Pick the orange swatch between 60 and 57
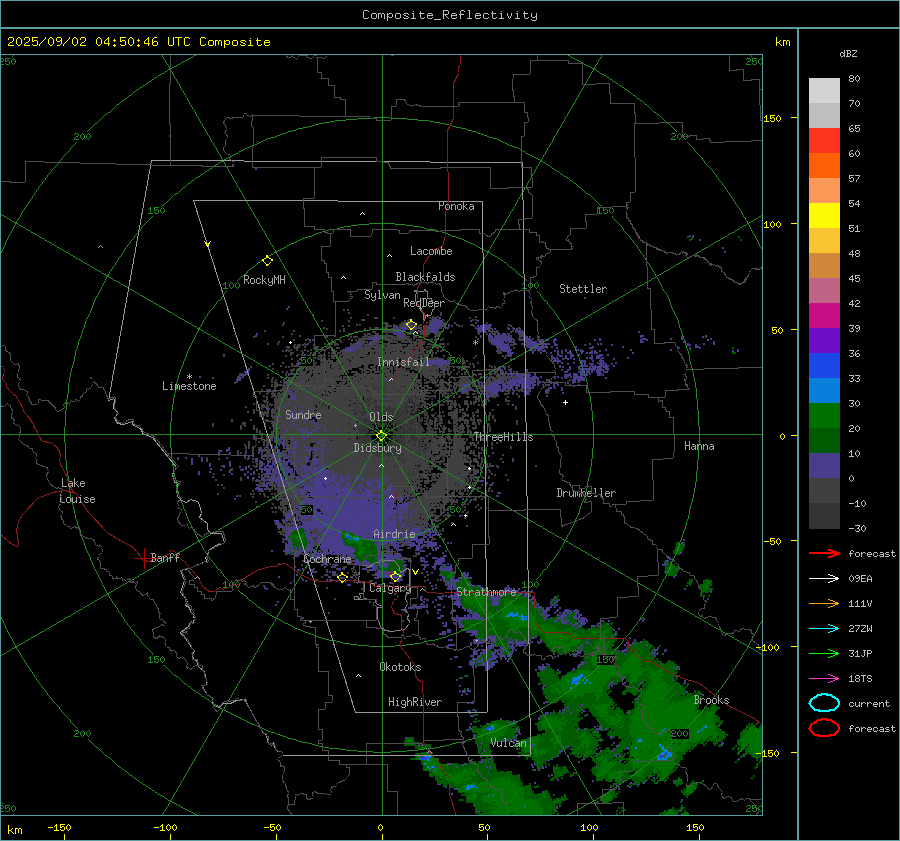The image size is (900, 841). [x=824, y=165]
